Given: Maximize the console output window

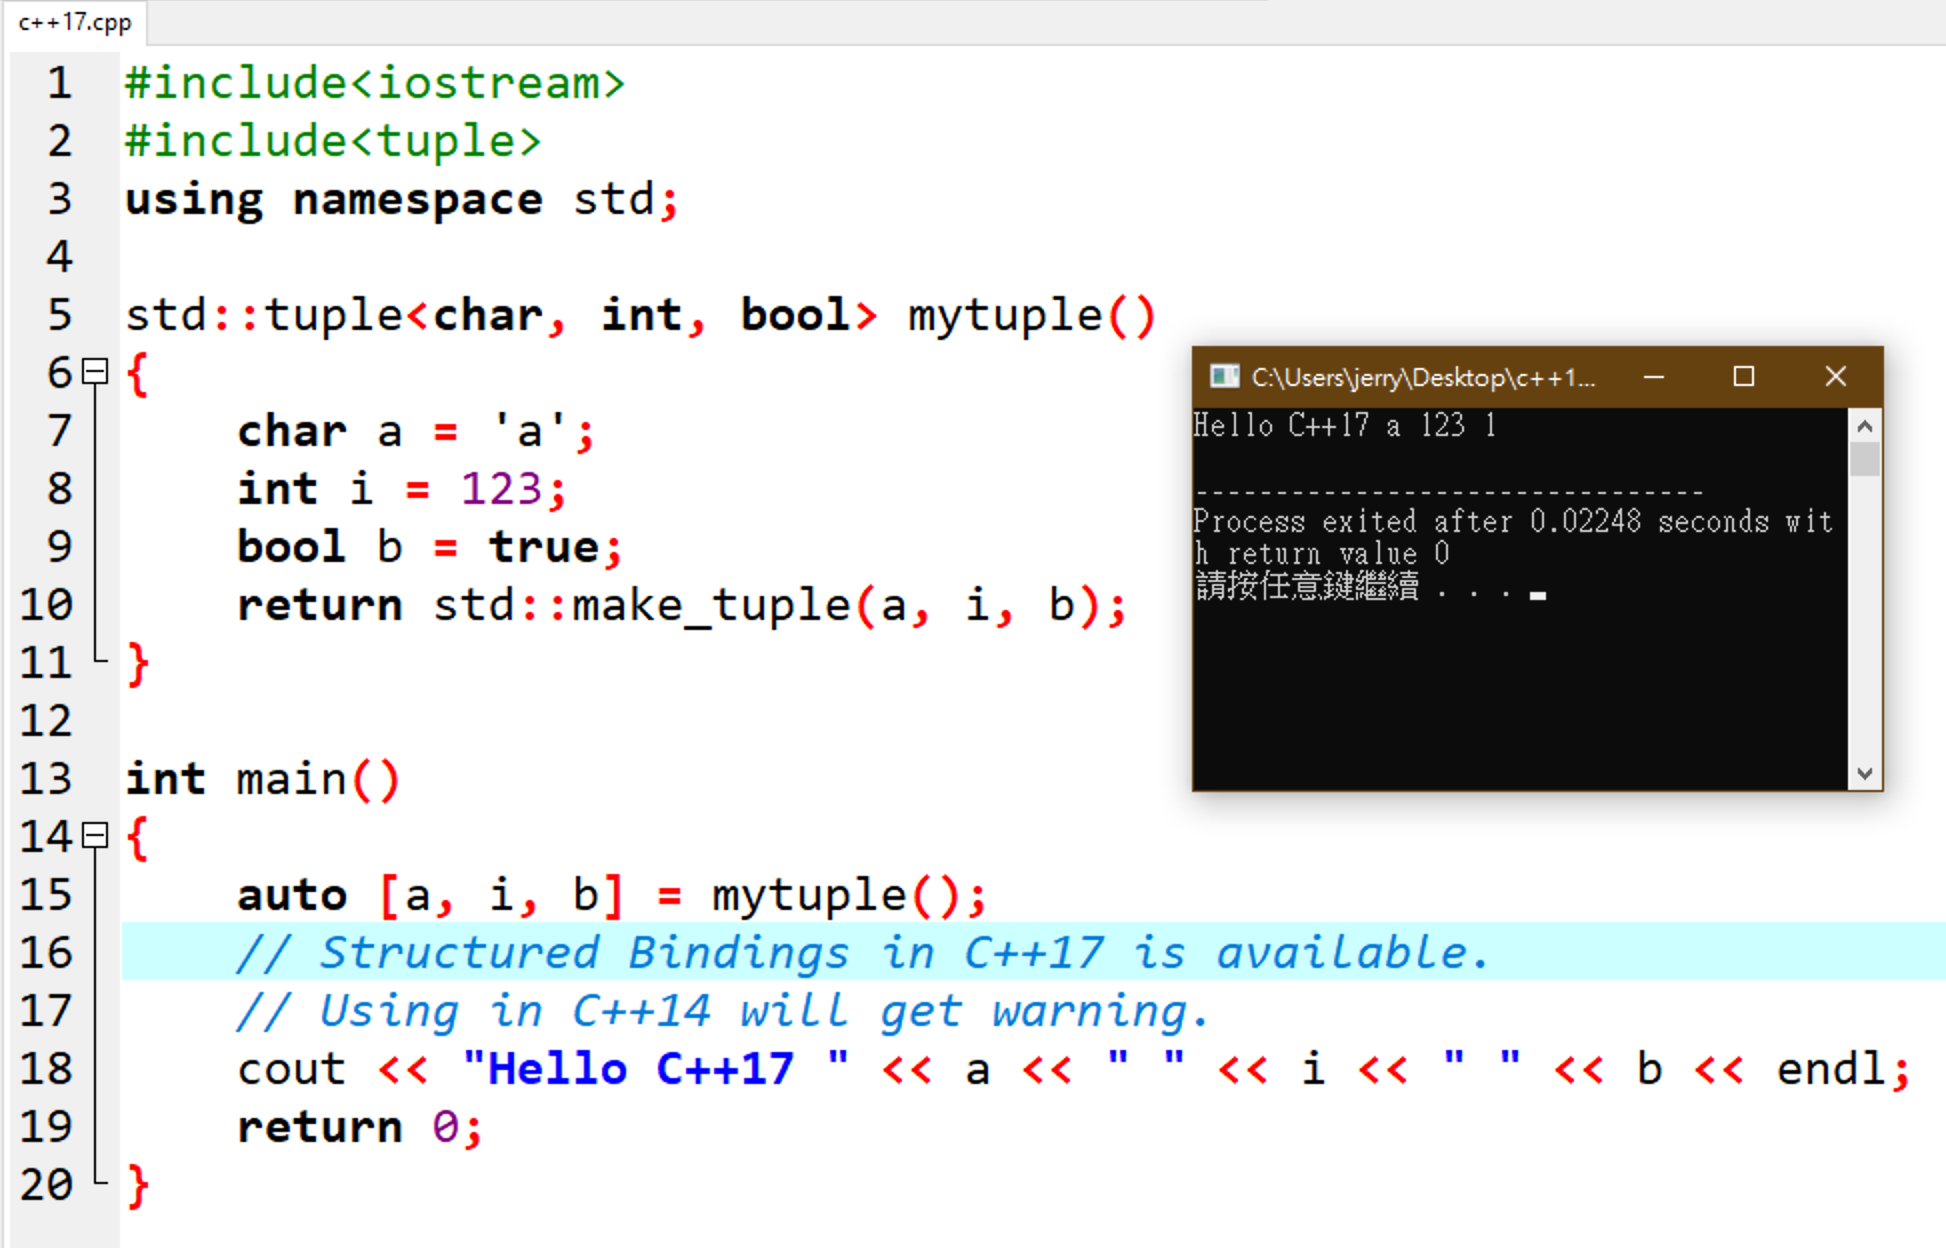Looking at the screenshot, I should click(x=1744, y=376).
